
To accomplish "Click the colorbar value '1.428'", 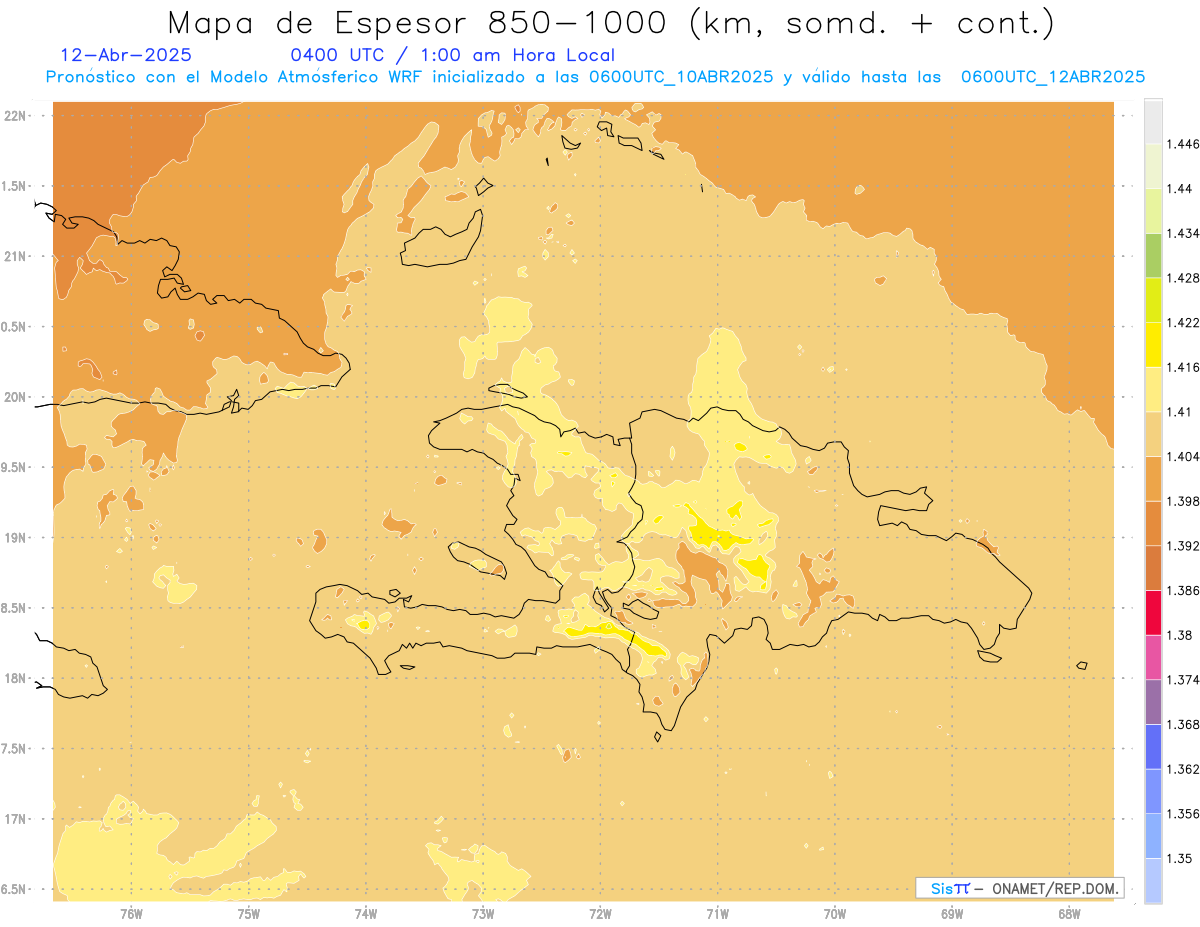I will [x=1184, y=278].
